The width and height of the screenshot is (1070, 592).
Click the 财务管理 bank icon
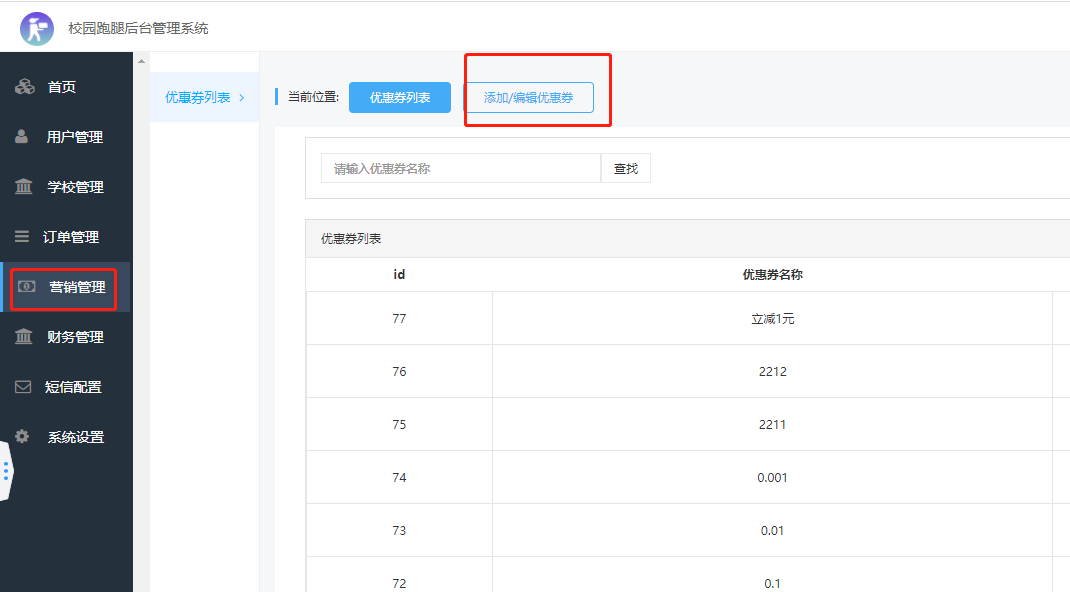[x=24, y=336]
